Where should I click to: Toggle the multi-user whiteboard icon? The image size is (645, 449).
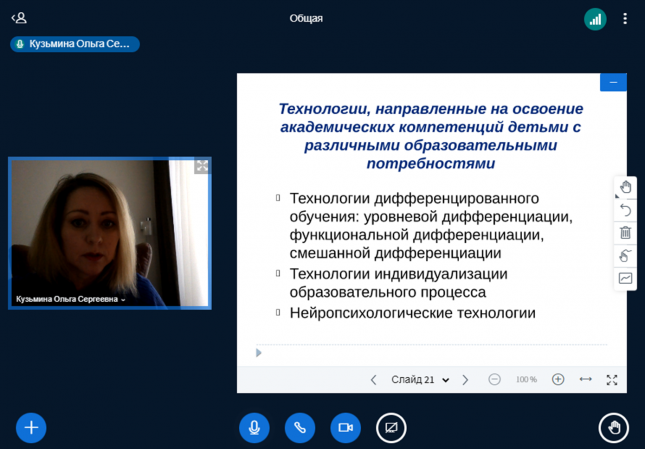(x=625, y=278)
